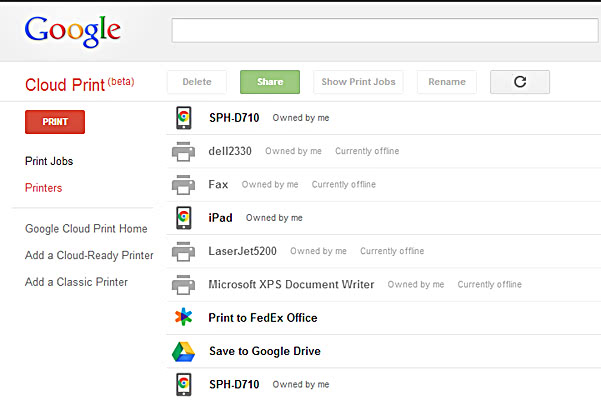Screen dimensions: 601x400
Task: Select the iPad device icon
Action: pos(184,218)
